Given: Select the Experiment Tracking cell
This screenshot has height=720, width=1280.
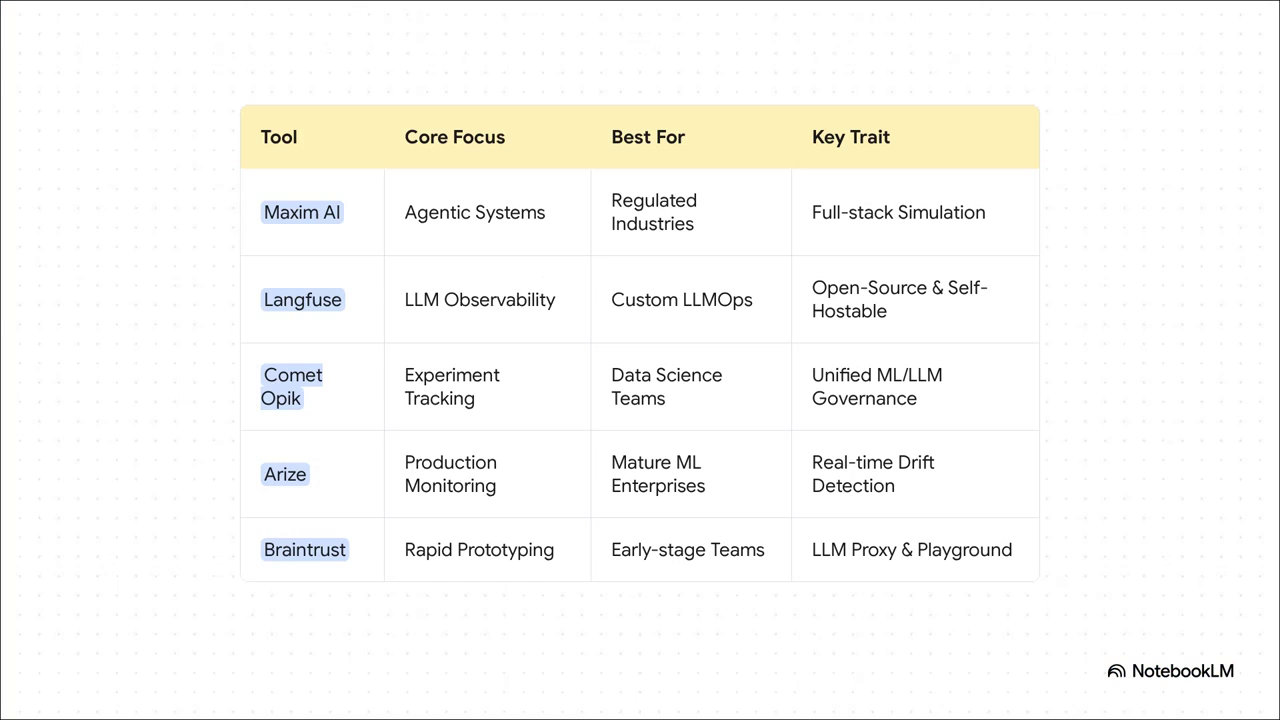Looking at the screenshot, I should coord(452,386).
